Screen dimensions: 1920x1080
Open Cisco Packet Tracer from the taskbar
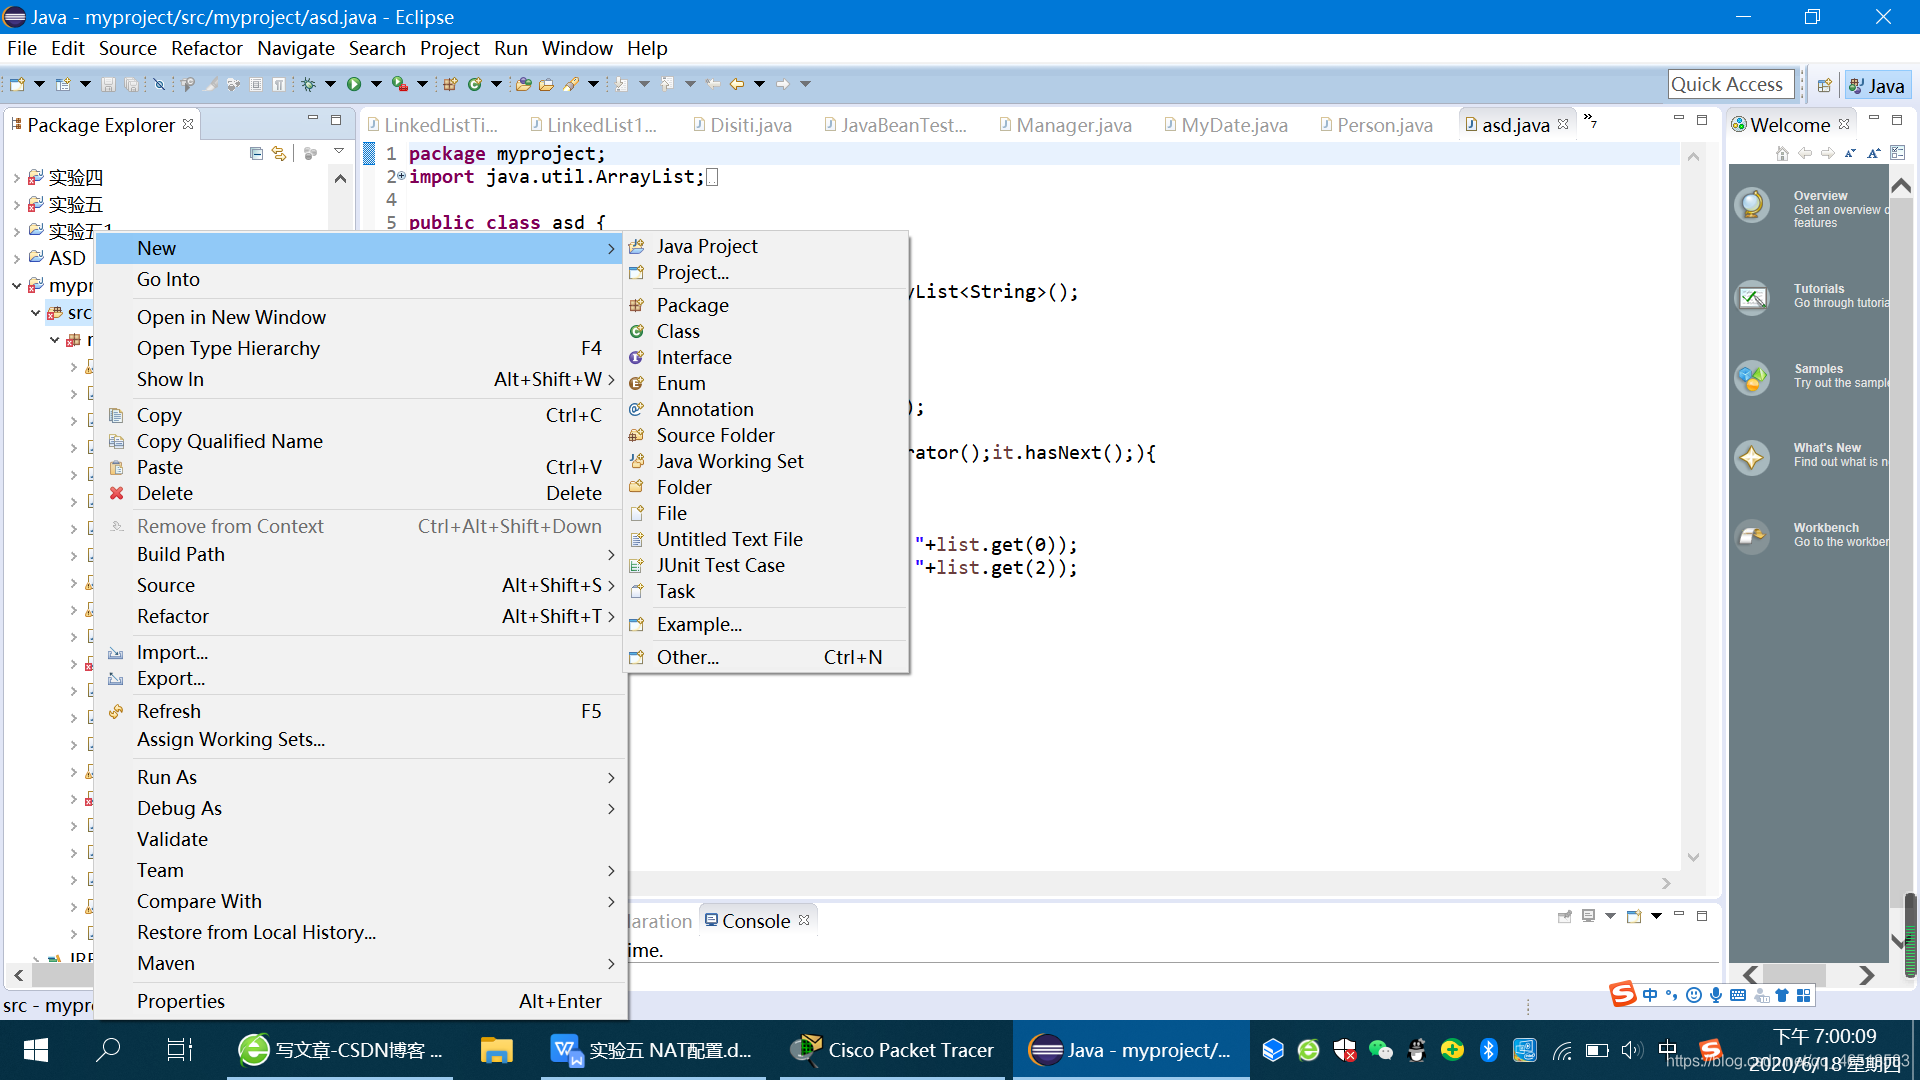892,1050
